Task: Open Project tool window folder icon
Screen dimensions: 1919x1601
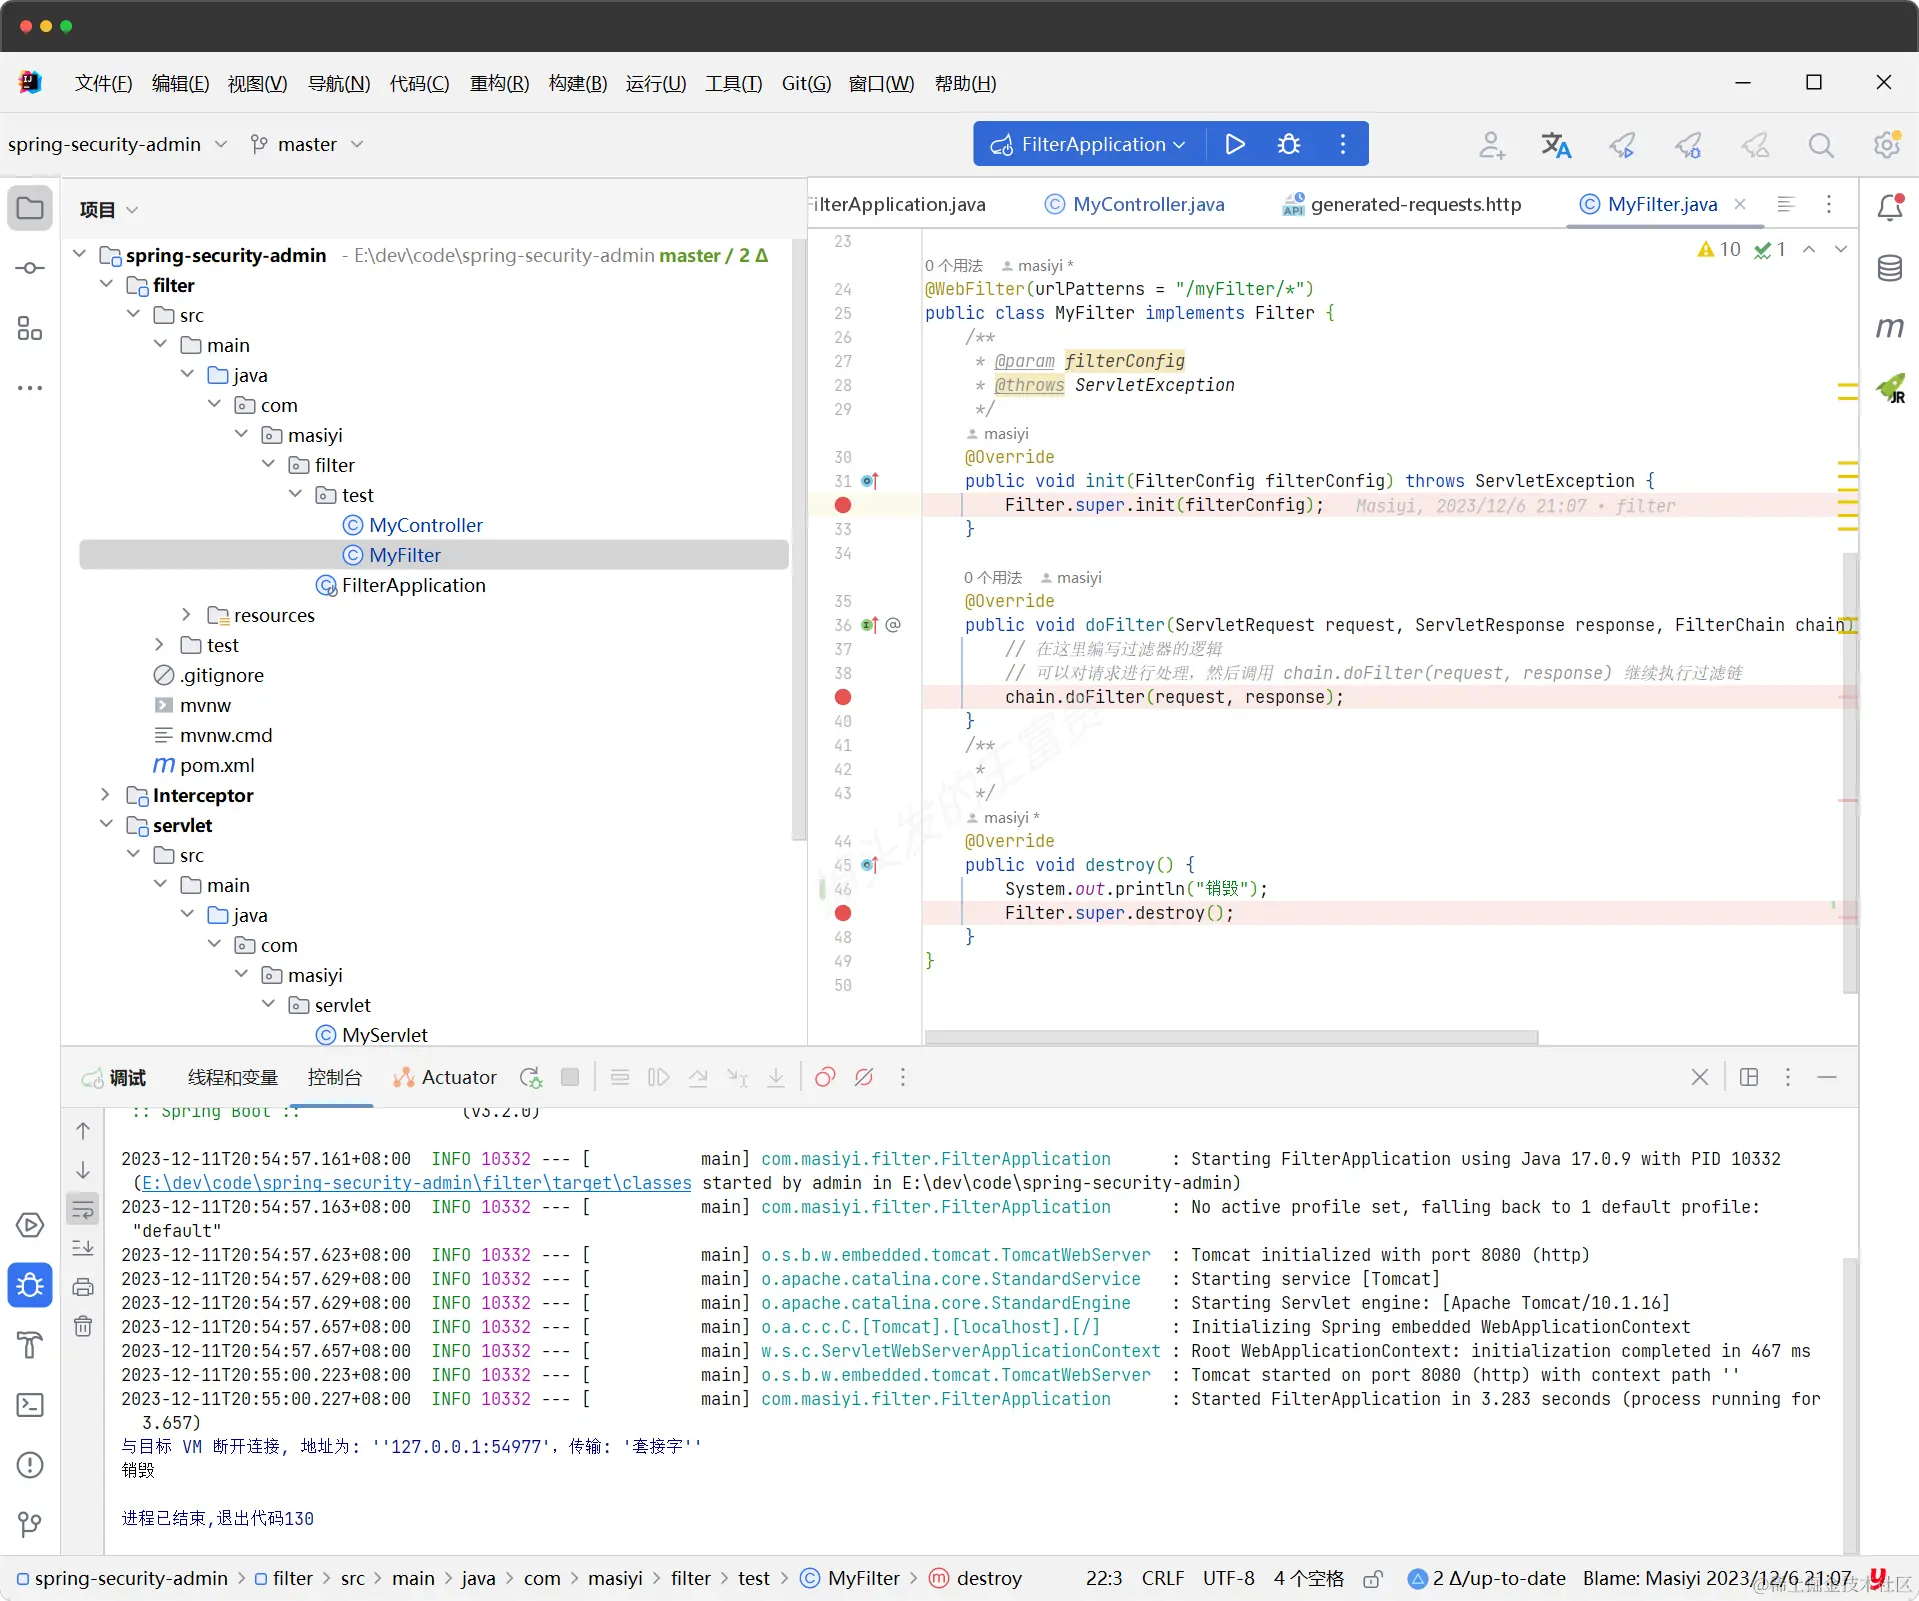Action: tap(30, 209)
